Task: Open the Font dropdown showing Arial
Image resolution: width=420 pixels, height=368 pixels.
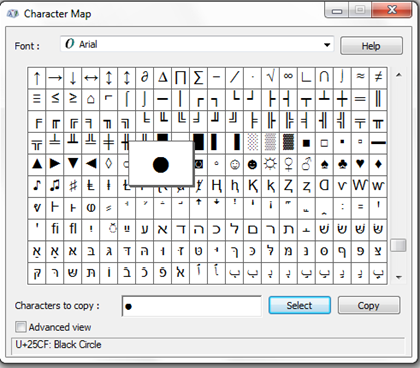Action: click(197, 44)
